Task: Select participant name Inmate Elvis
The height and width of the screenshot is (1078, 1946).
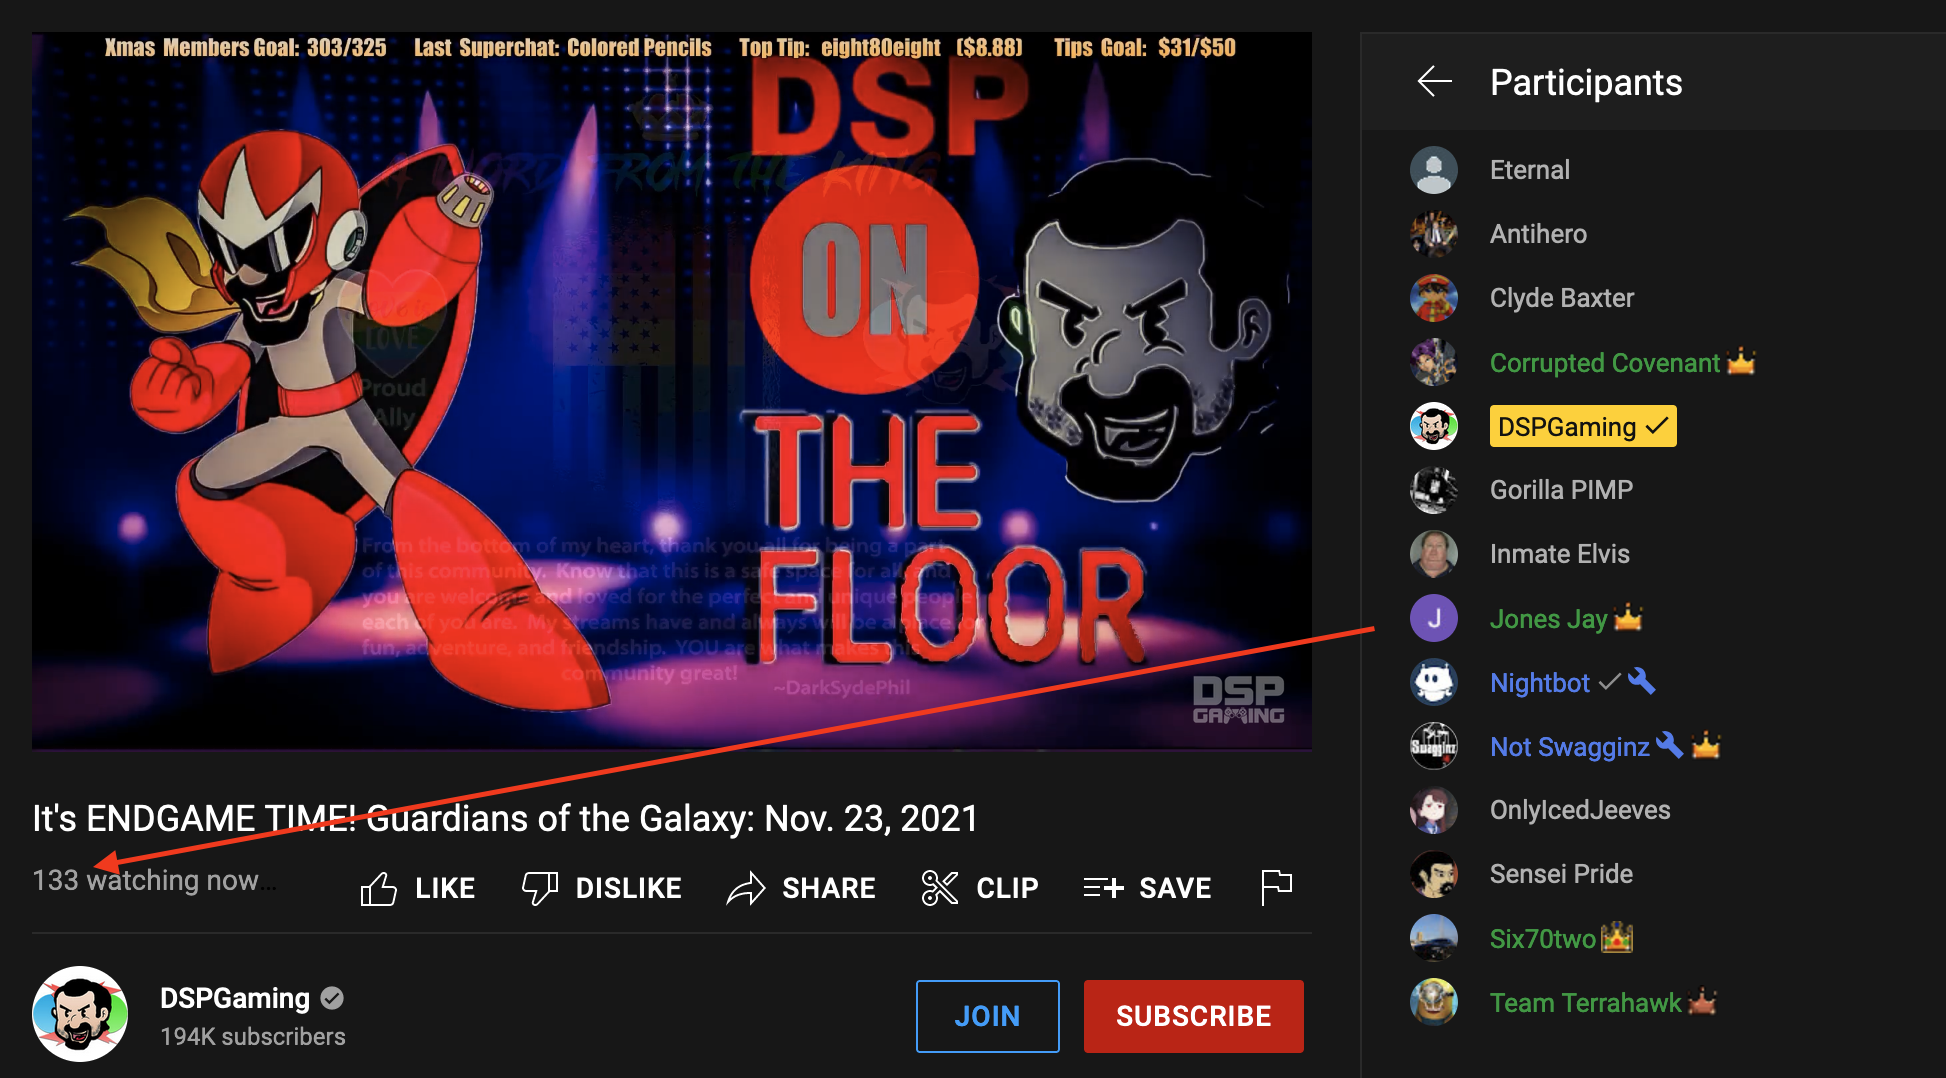Action: tap(1560, 554)
